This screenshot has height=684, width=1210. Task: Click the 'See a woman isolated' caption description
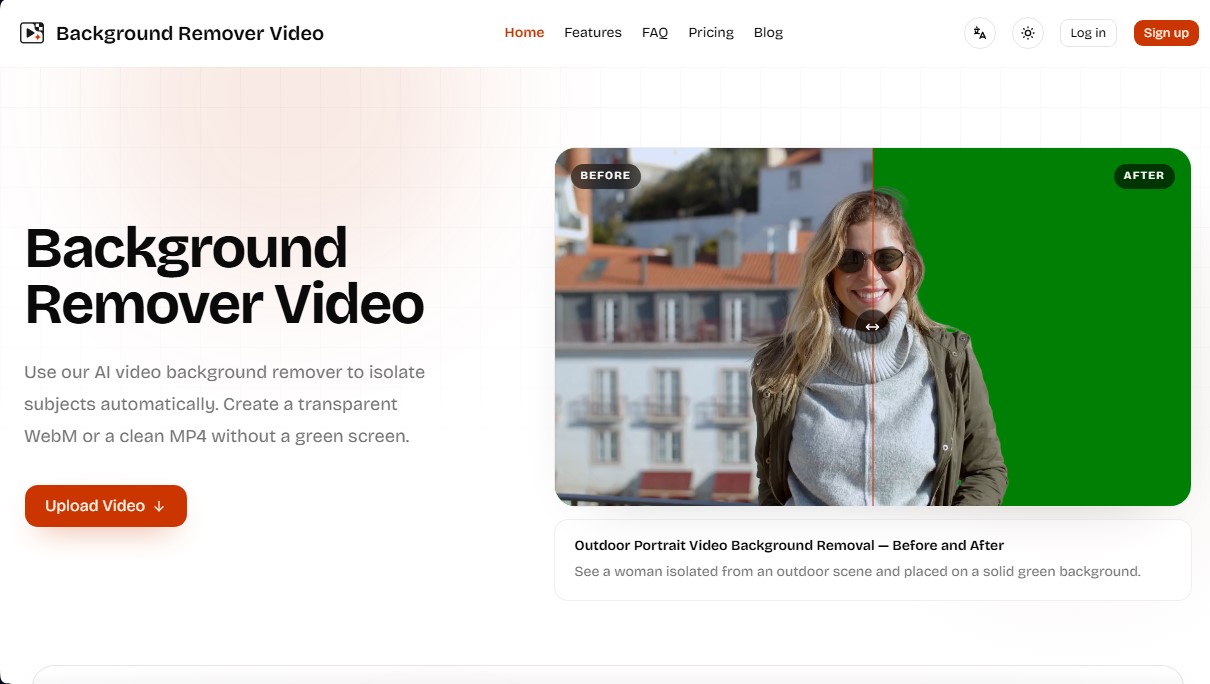tap(857, 572)
